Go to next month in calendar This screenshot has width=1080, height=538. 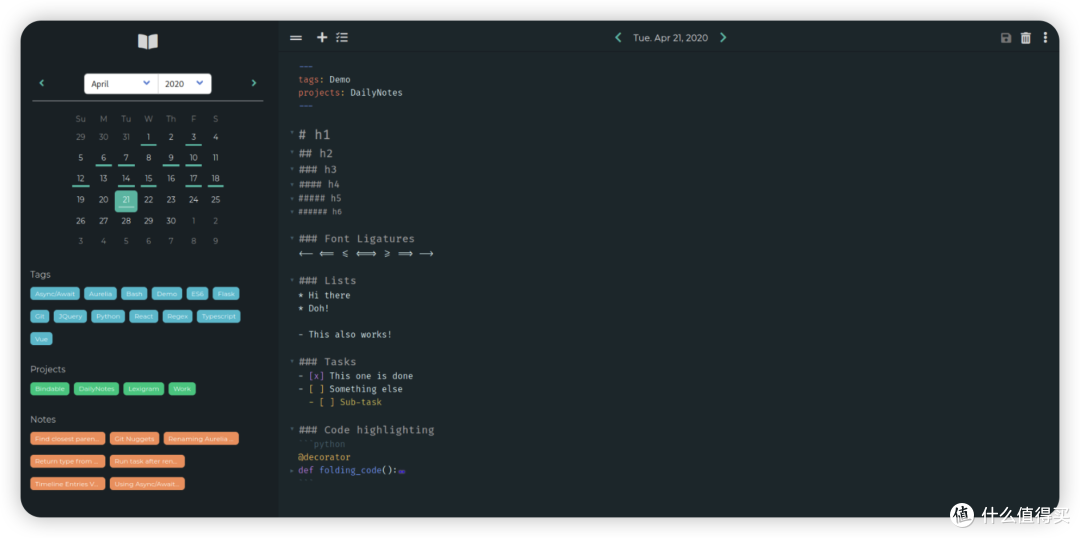click(253, 83)
